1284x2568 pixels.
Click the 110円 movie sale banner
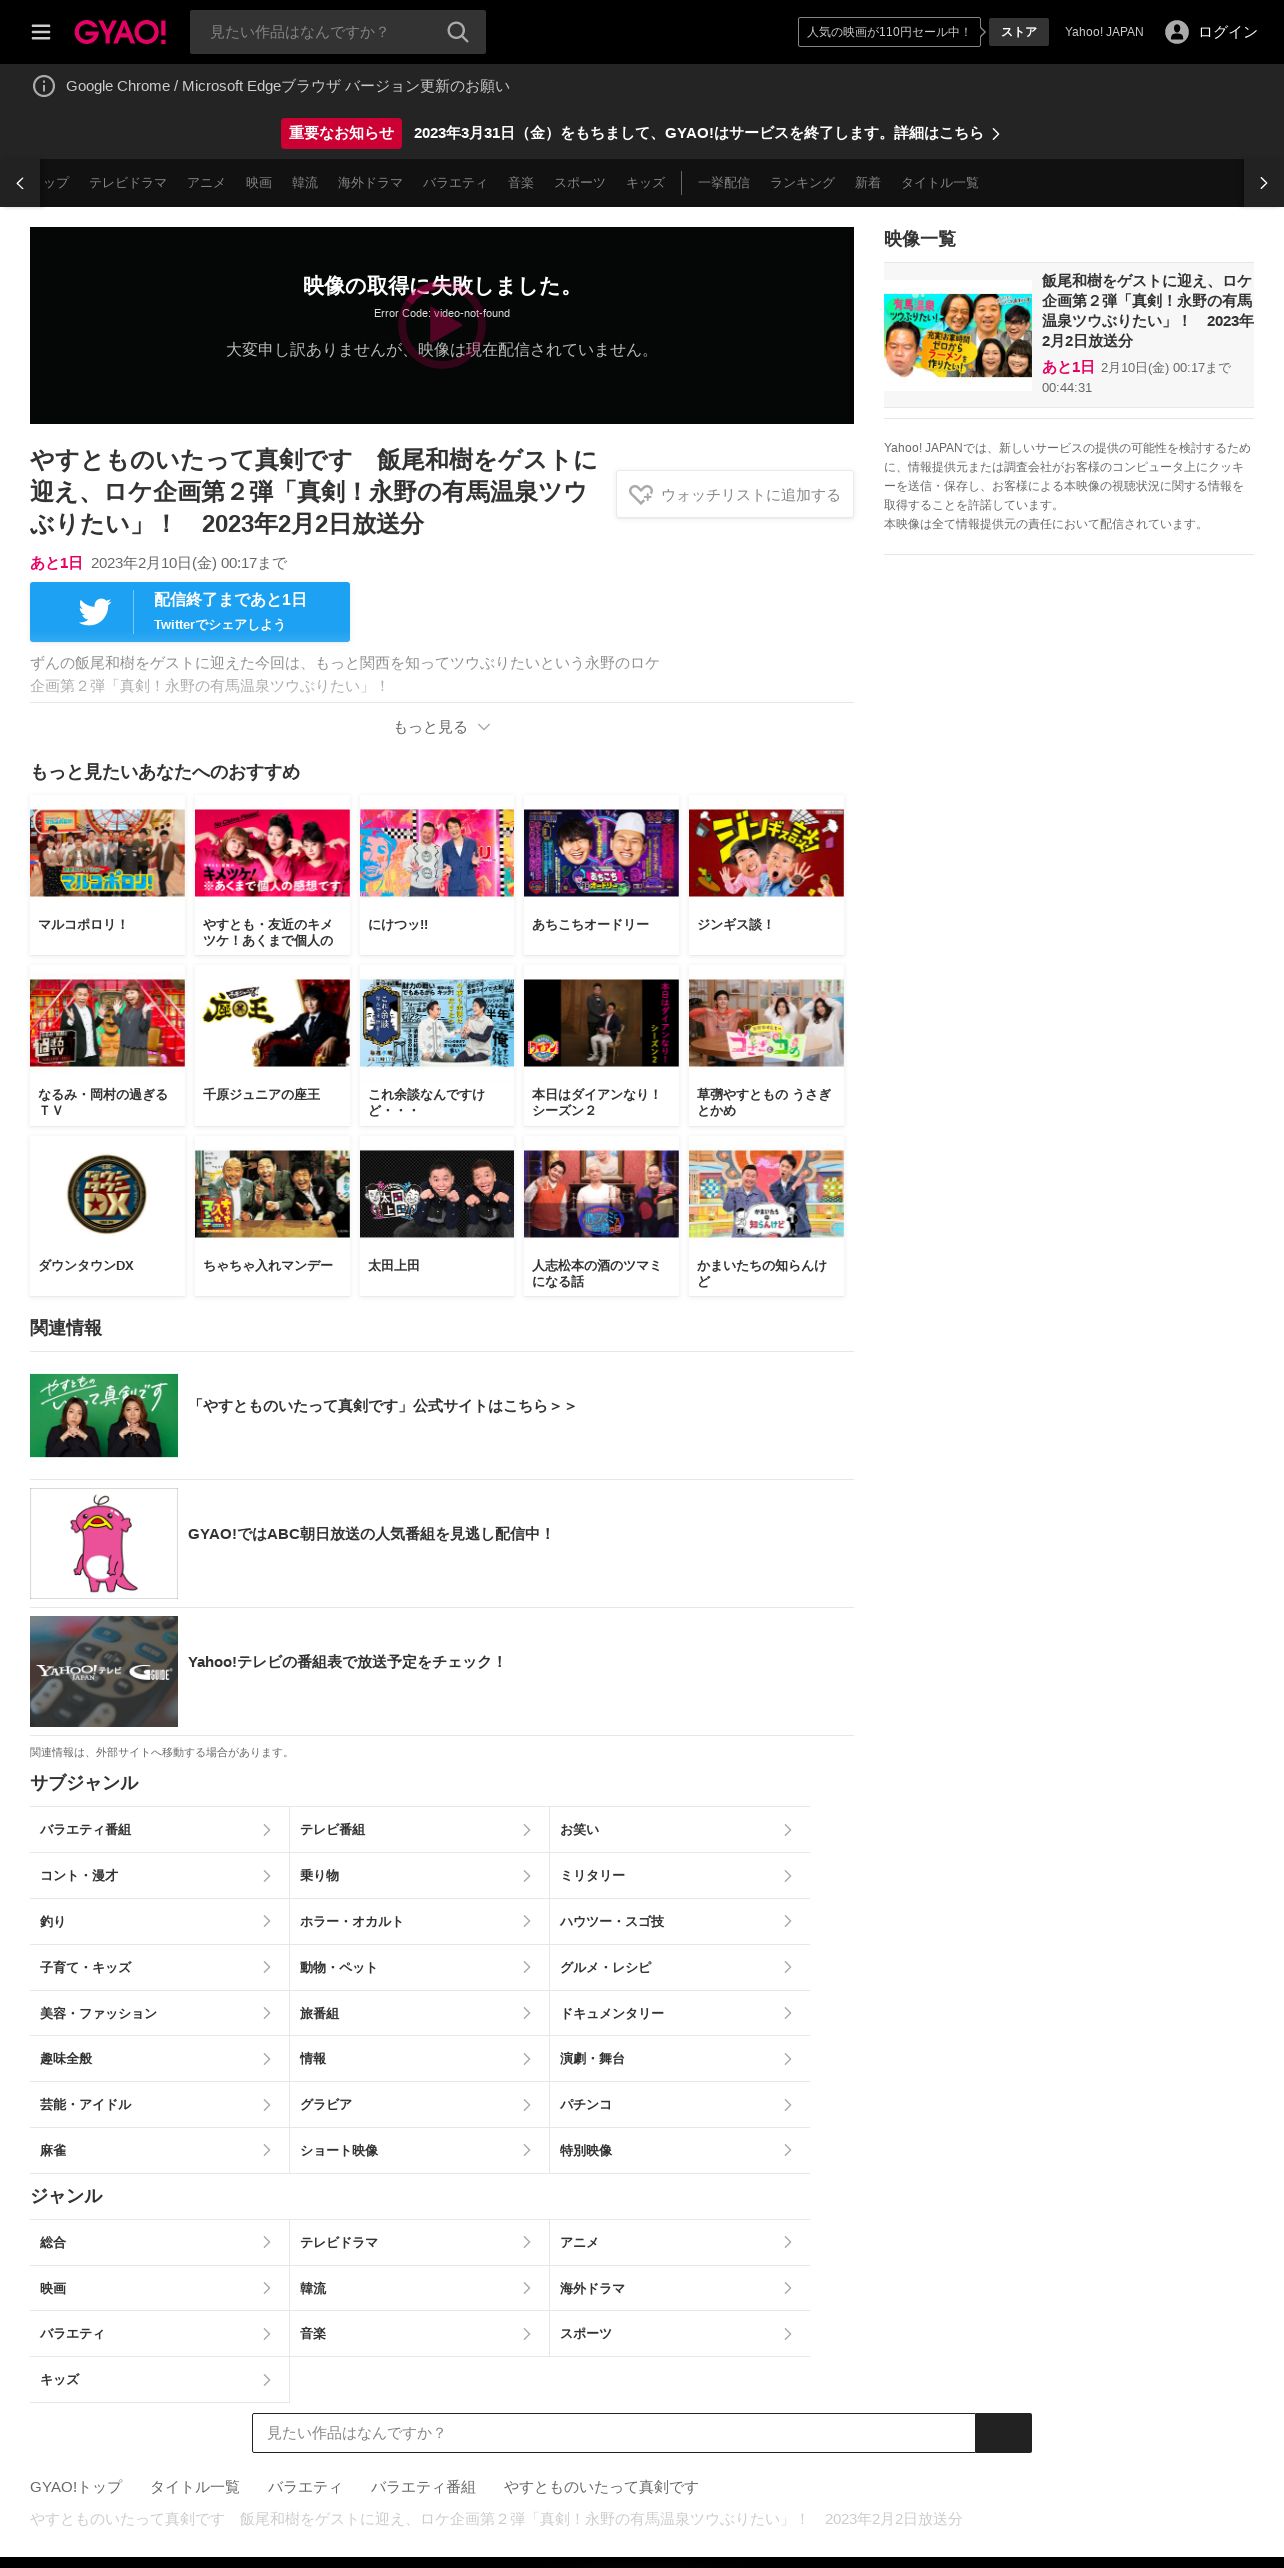[x=888, y=32]
